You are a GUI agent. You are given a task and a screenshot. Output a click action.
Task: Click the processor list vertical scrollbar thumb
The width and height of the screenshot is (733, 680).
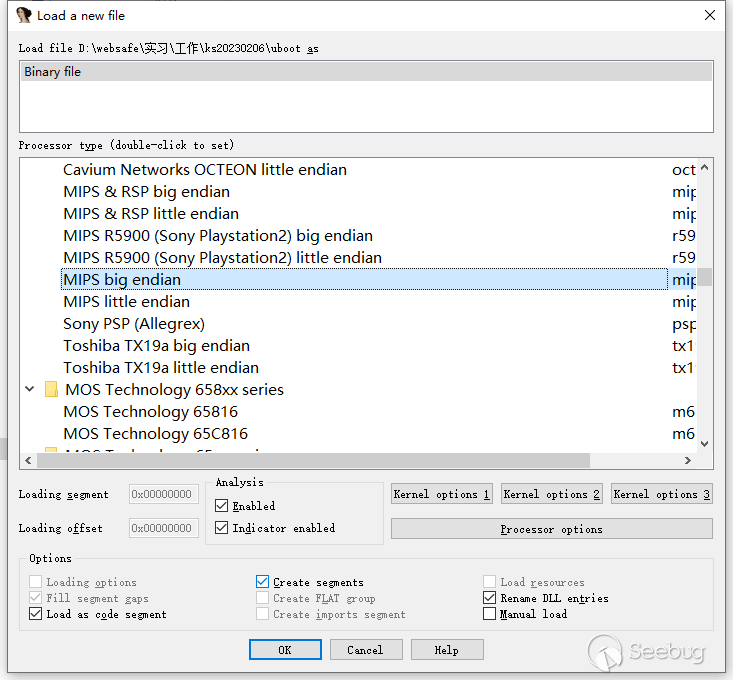(x=704, y=277)
